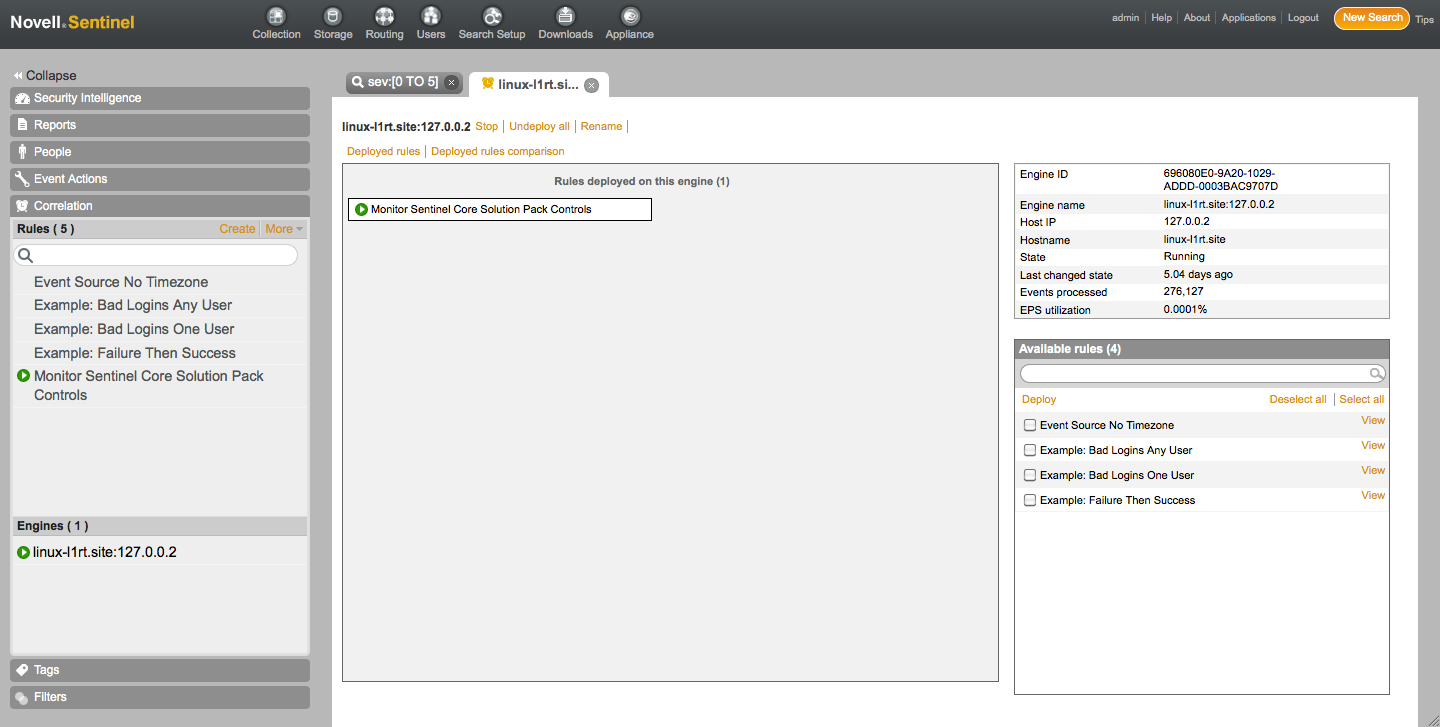The image size is (1440, 727).
Task: Expand the Tags section
Action: pyautogui.click(x=160, y=670)
